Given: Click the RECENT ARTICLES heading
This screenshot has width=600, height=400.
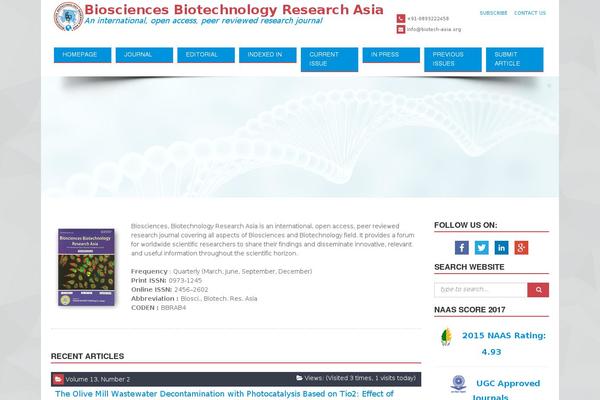Looking at the screenshot, I should [87, 356].
